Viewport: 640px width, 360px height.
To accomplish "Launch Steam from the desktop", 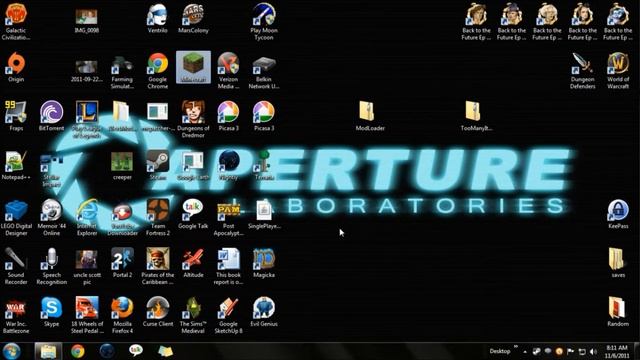I will [158, 165].
